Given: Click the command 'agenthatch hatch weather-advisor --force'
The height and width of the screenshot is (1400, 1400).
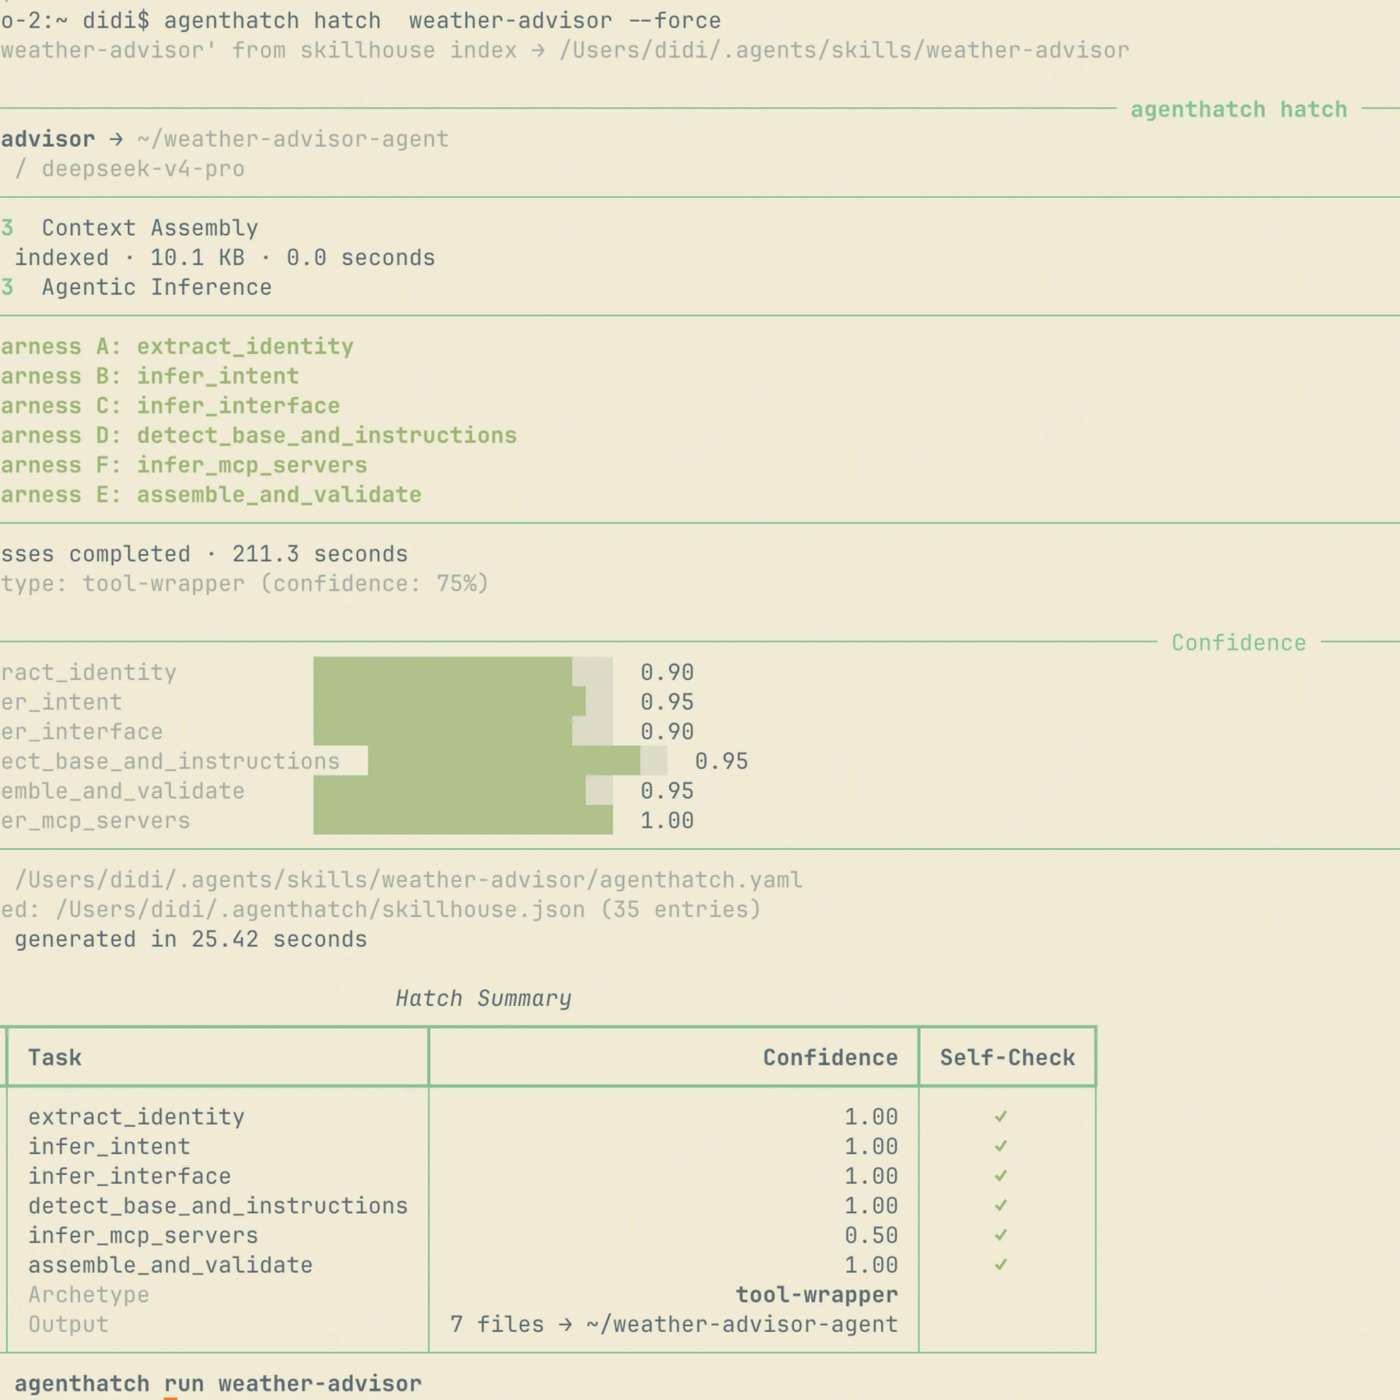Looking at the screenshot, I should point(442,20).
